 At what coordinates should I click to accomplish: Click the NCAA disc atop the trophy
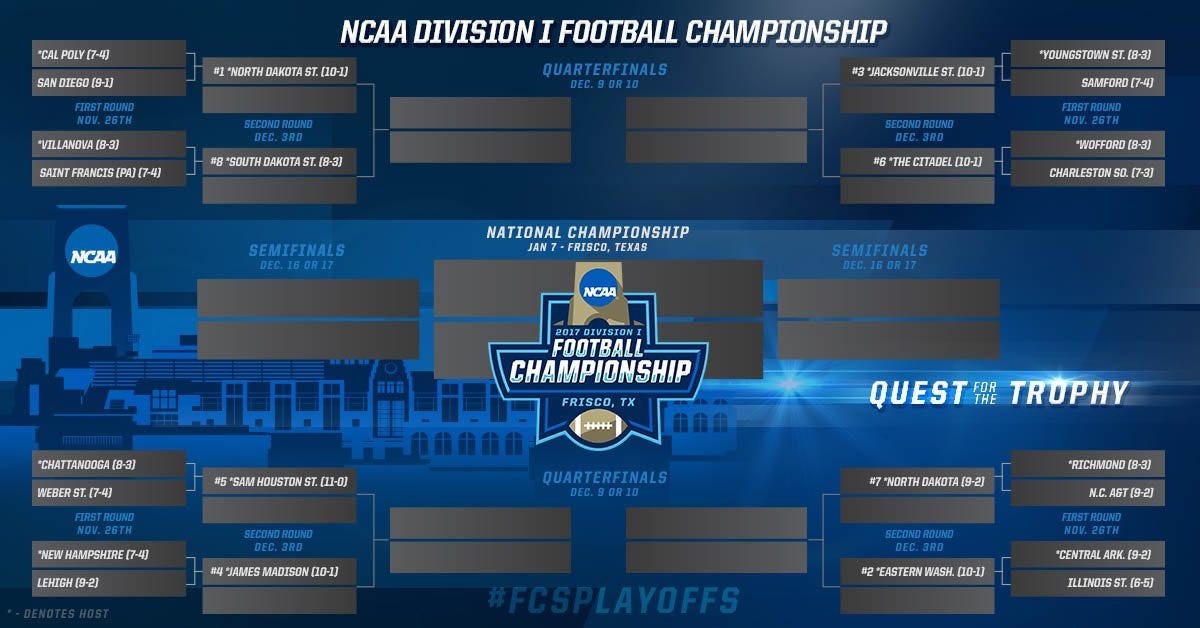coord(598,290)
